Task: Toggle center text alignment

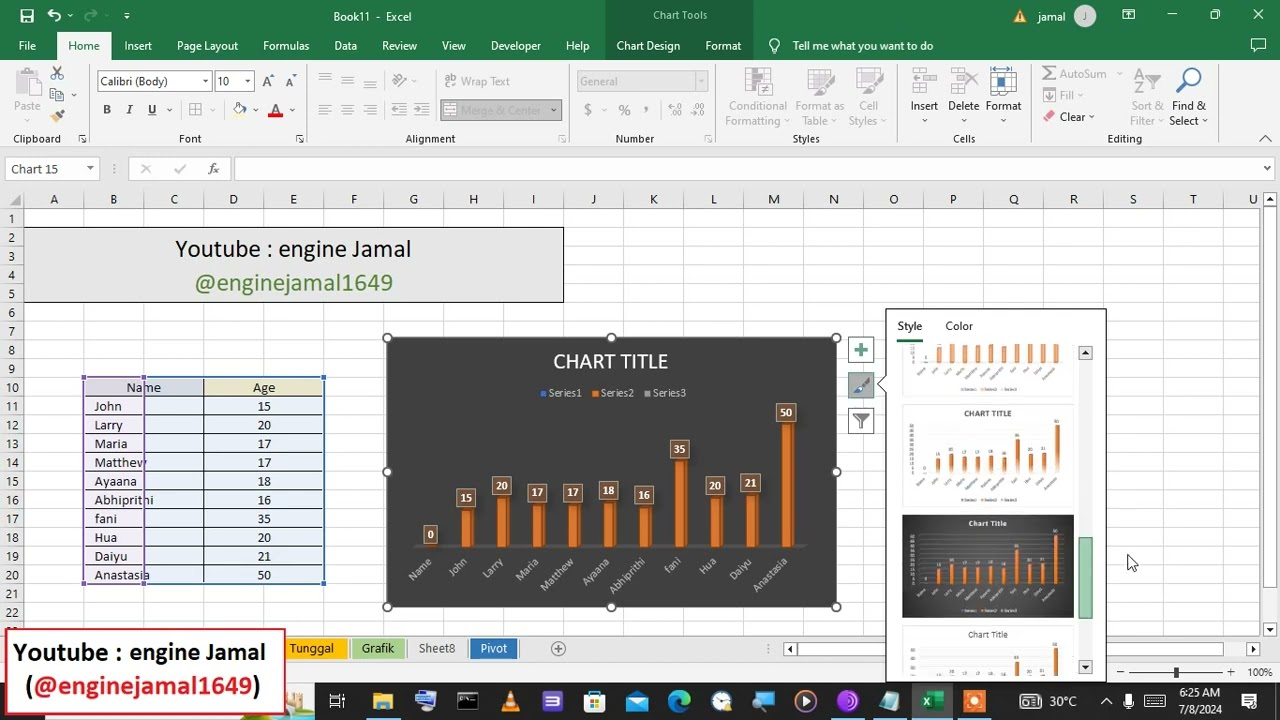Action: [x=347, y=110]
